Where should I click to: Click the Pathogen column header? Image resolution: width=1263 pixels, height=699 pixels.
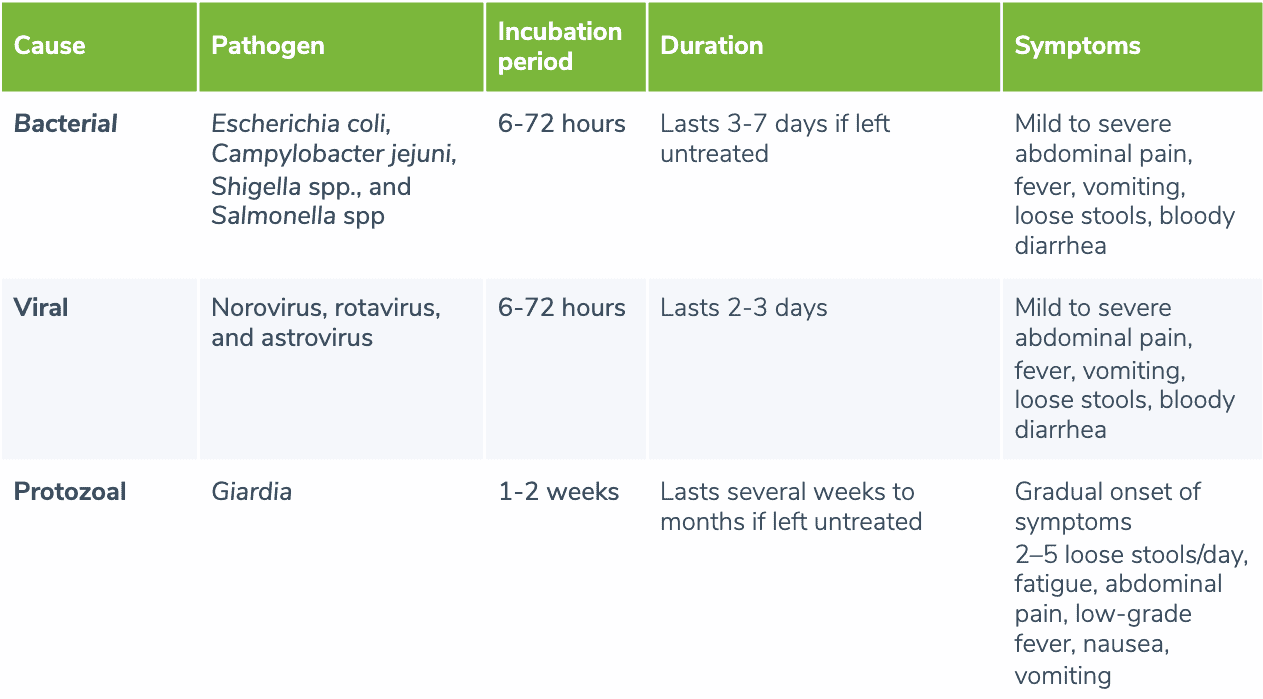(x=268, y=46)
